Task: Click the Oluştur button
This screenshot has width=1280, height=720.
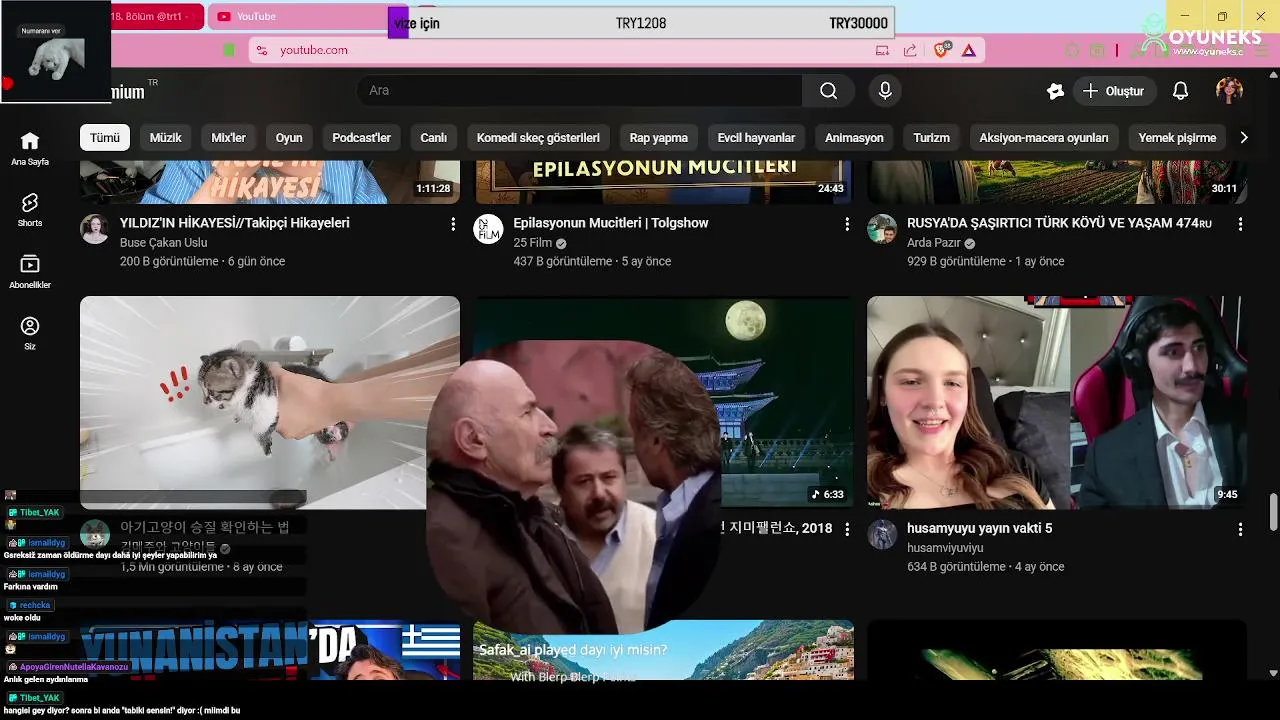Action: pyautogui.click(x=1114, y=91)
